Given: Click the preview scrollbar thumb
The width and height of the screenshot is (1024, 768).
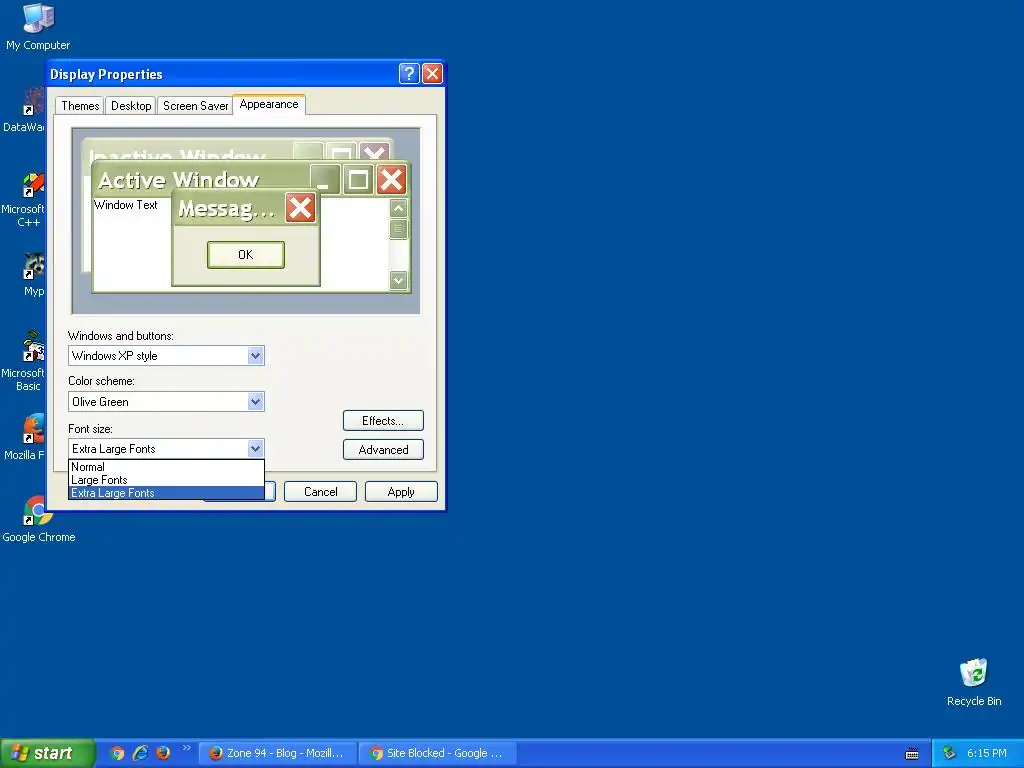Looking at the screenshot, I should pyautogui.click(x=398, y=229).
